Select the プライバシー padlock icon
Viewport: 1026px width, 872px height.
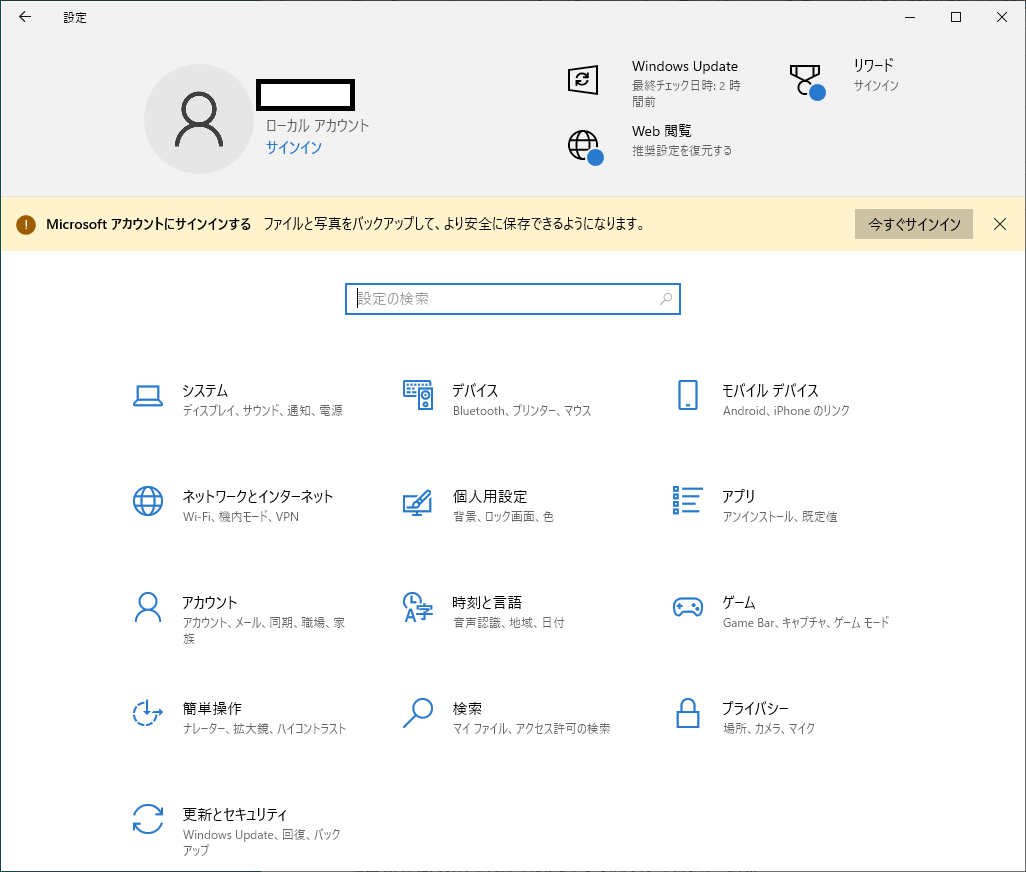pos(687,713)
